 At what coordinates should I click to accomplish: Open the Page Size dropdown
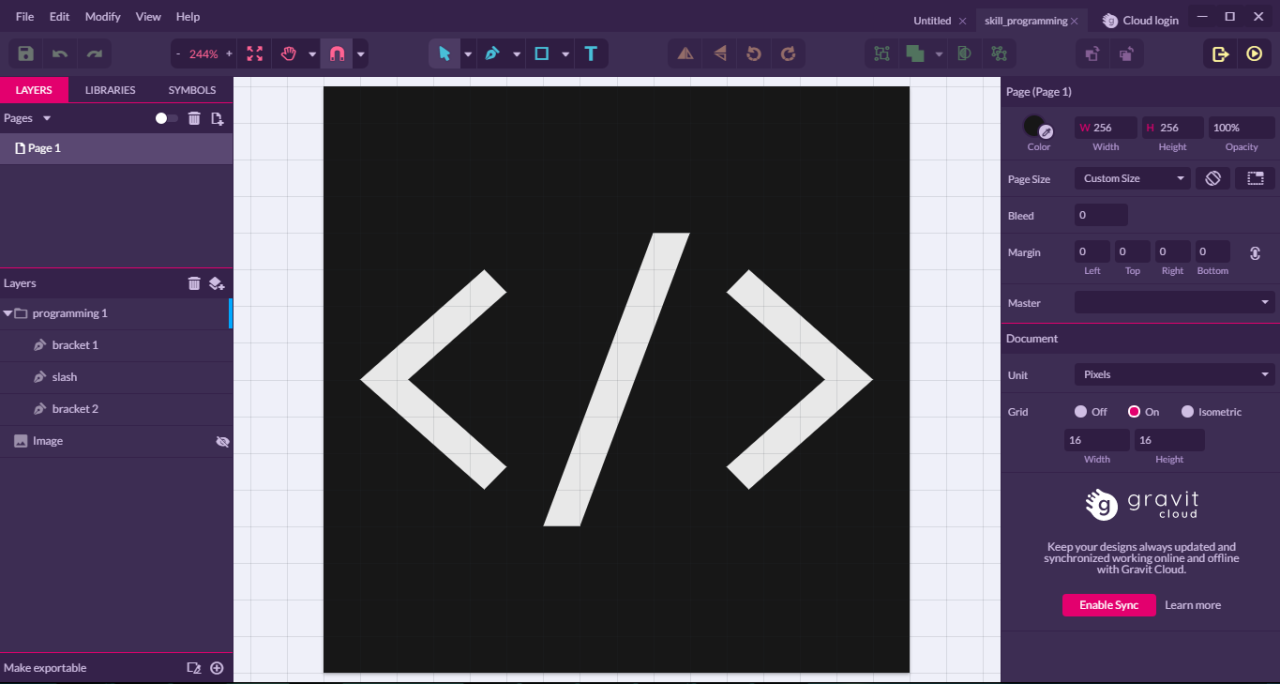(x=1132, y=178)
